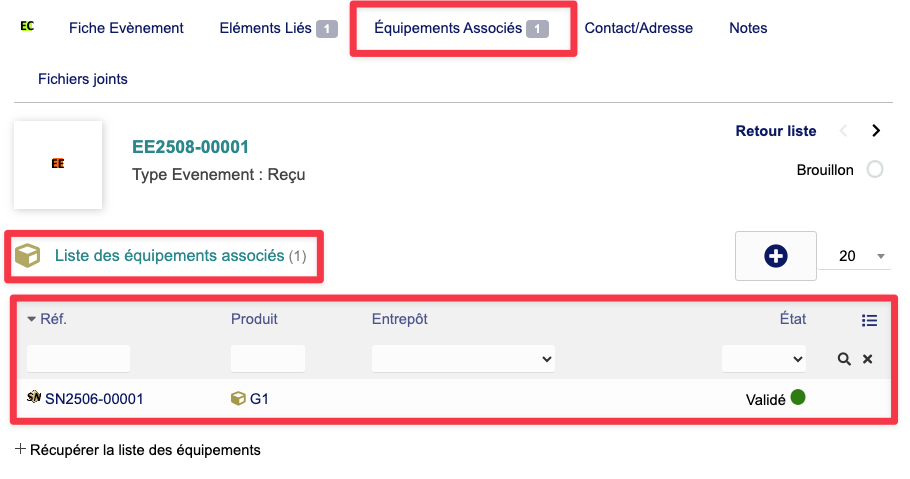Open the Contact/Adresse tab

(638, 28)
